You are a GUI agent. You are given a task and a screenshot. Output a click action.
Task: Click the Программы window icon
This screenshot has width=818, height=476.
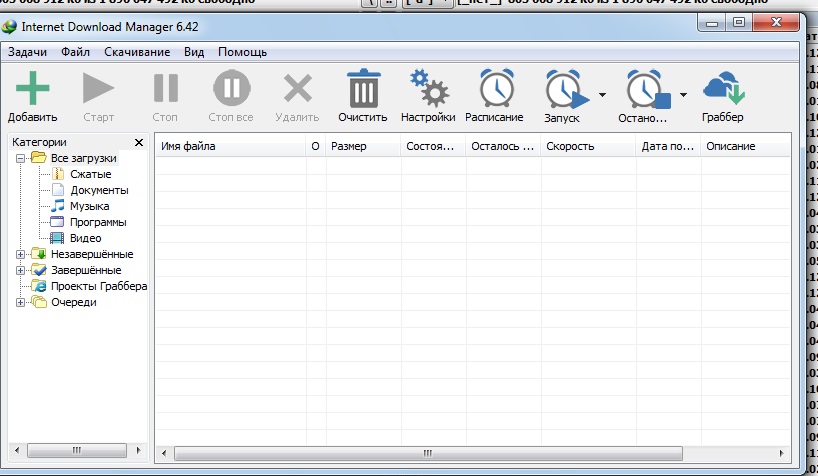57,222
